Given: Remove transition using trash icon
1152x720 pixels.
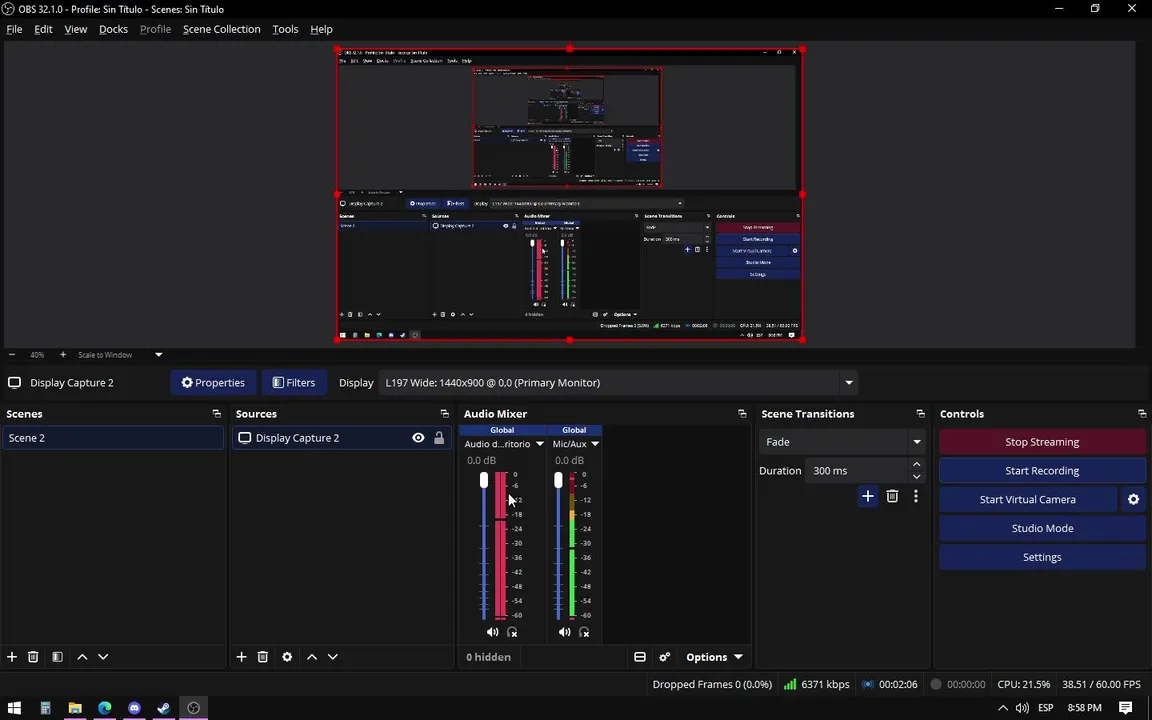Looking at the screenshot, I should [892, 497].
